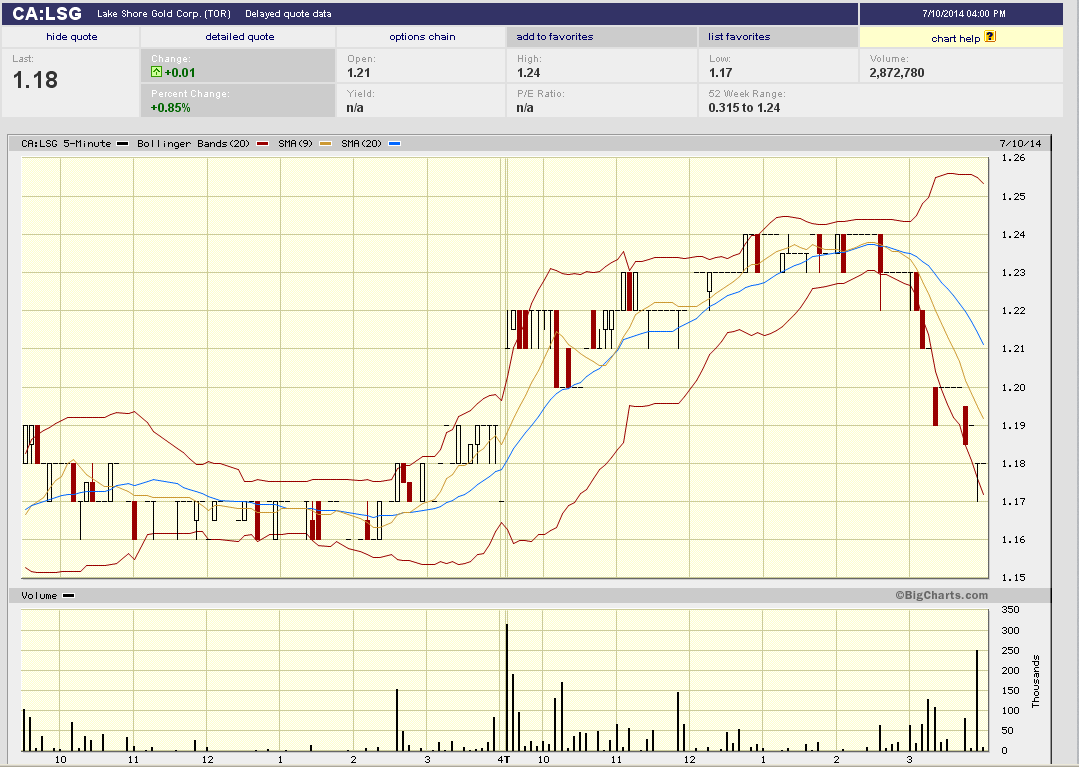The width and height of the screenshot is (1079, 767).
Task: Click the 350 volume axis label
Action: click(x=1010, y=609)
